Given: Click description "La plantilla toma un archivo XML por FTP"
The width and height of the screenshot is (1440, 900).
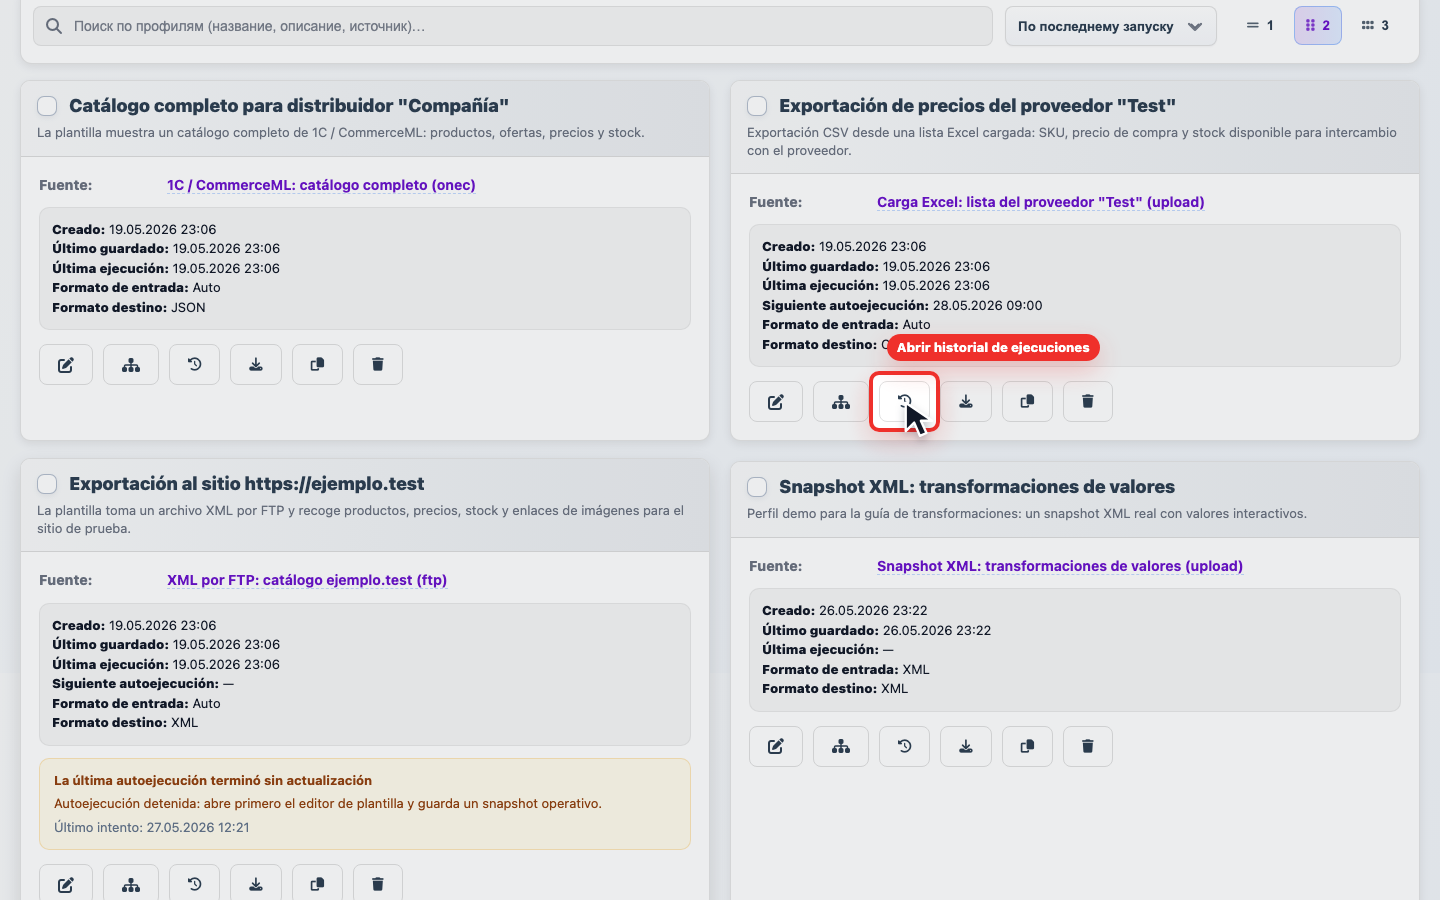Looking at the screenshot, I should [361, 519].
